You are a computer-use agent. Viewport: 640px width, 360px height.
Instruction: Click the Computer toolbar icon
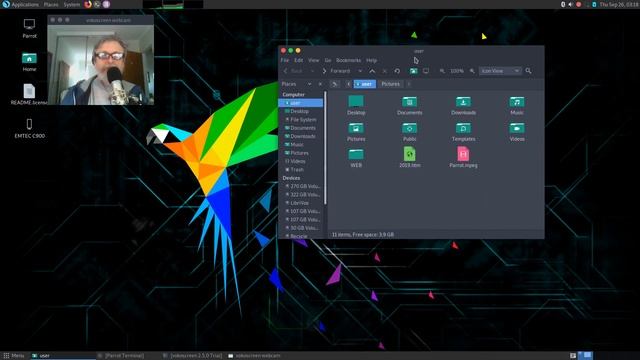(x=426, y=71)
